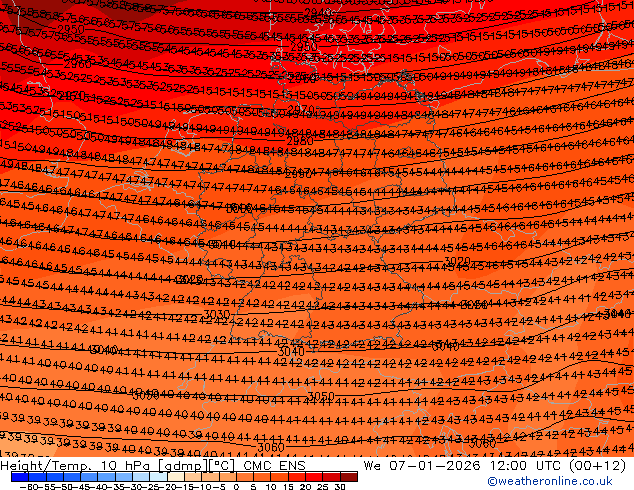Click the '30' legend scale value
The height and width of the screenshot is (490, 634).
pos(340,486)
